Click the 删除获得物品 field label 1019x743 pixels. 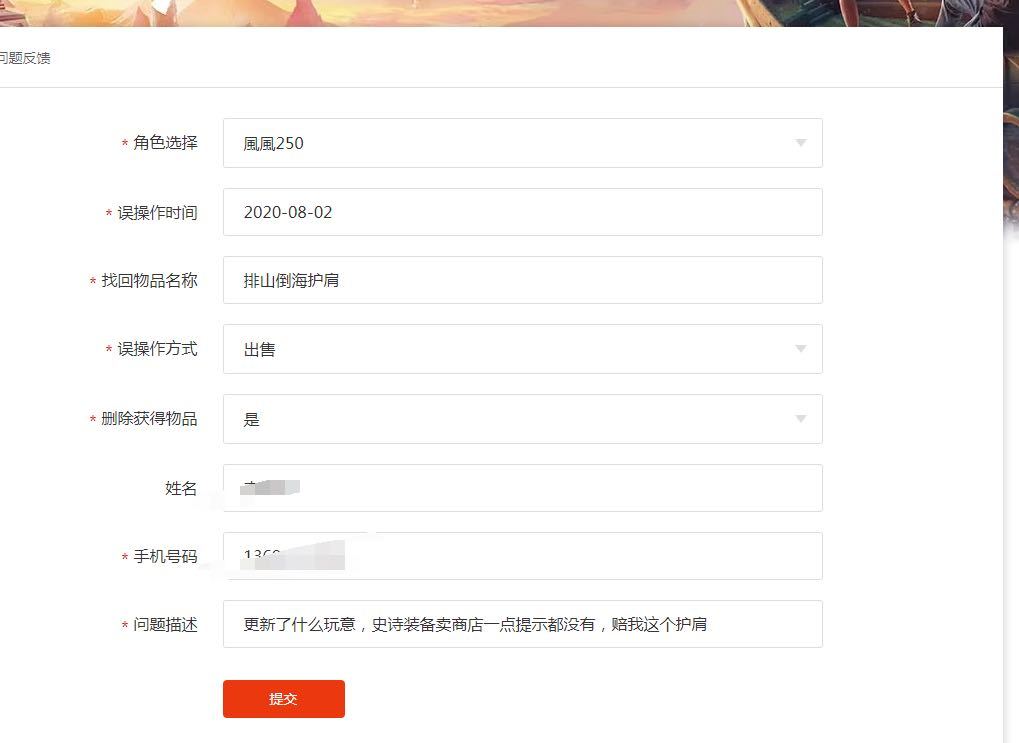click(x=149, y=419)
